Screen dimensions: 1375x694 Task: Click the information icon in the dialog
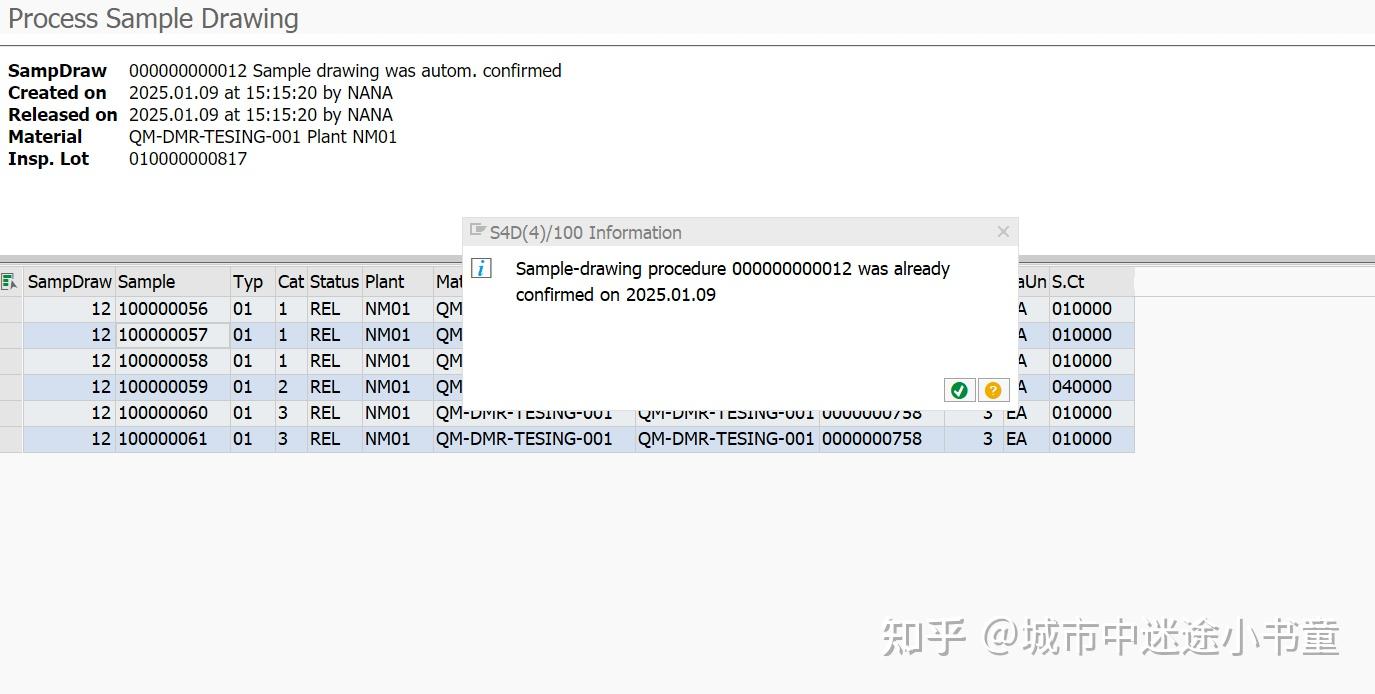coord(481,267)
